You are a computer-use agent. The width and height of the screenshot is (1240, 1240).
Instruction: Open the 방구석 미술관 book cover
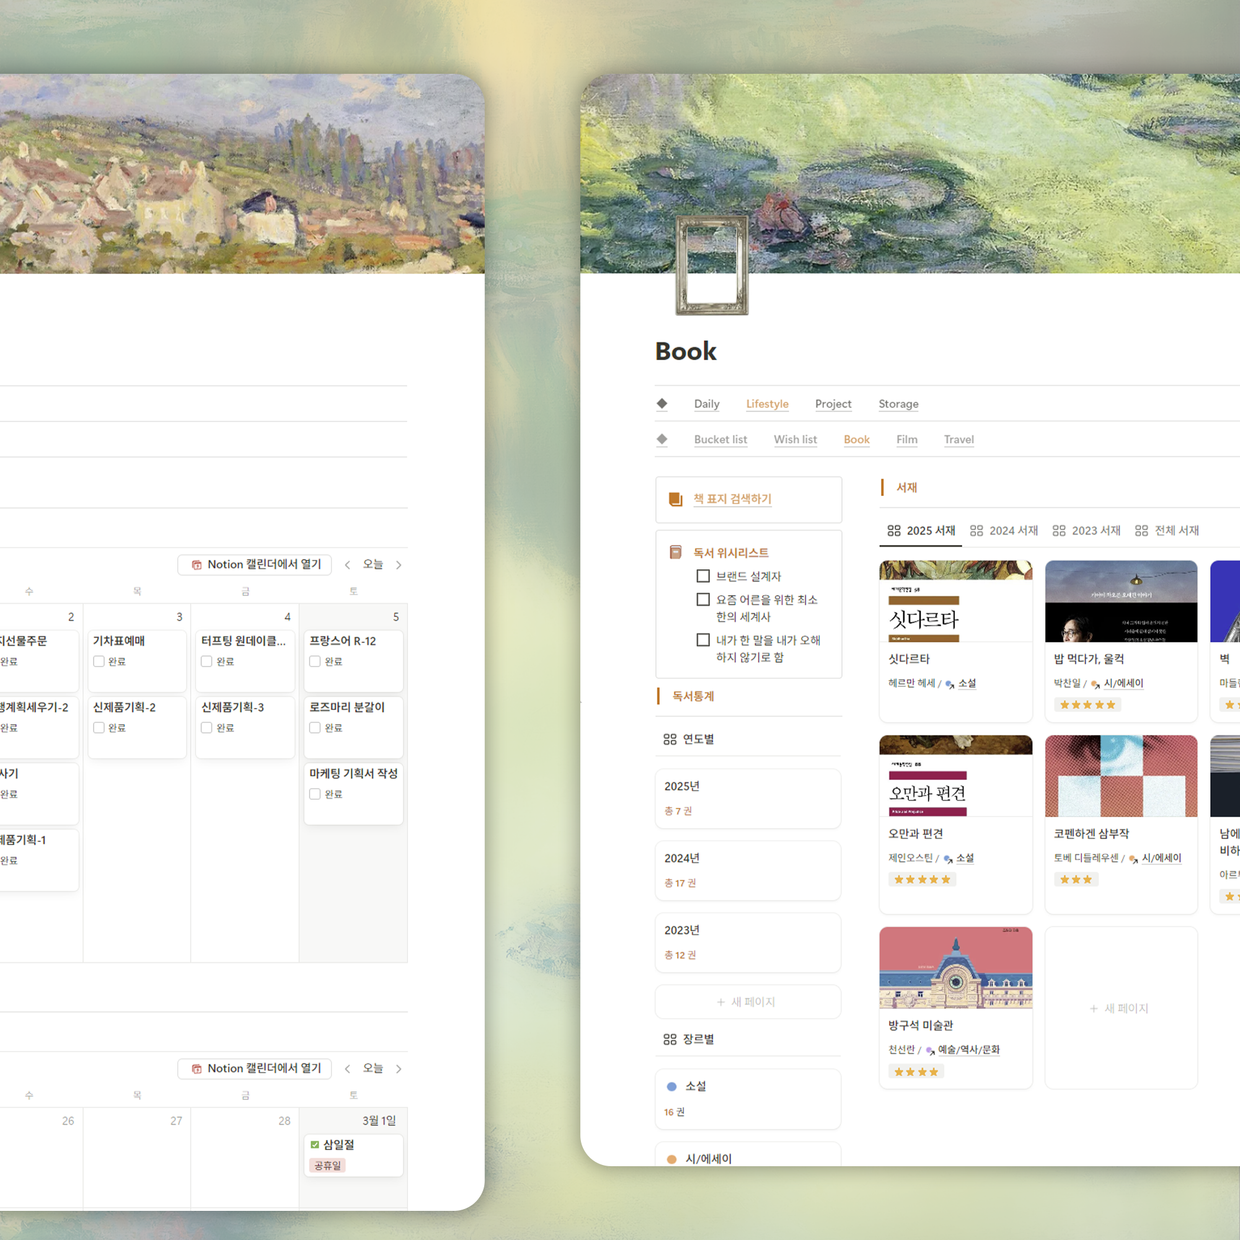956,968
